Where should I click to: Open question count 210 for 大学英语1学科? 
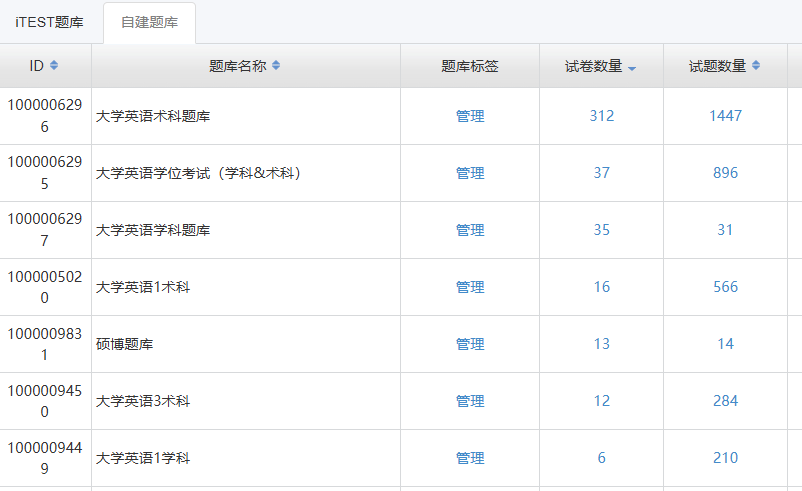[725, 458]
